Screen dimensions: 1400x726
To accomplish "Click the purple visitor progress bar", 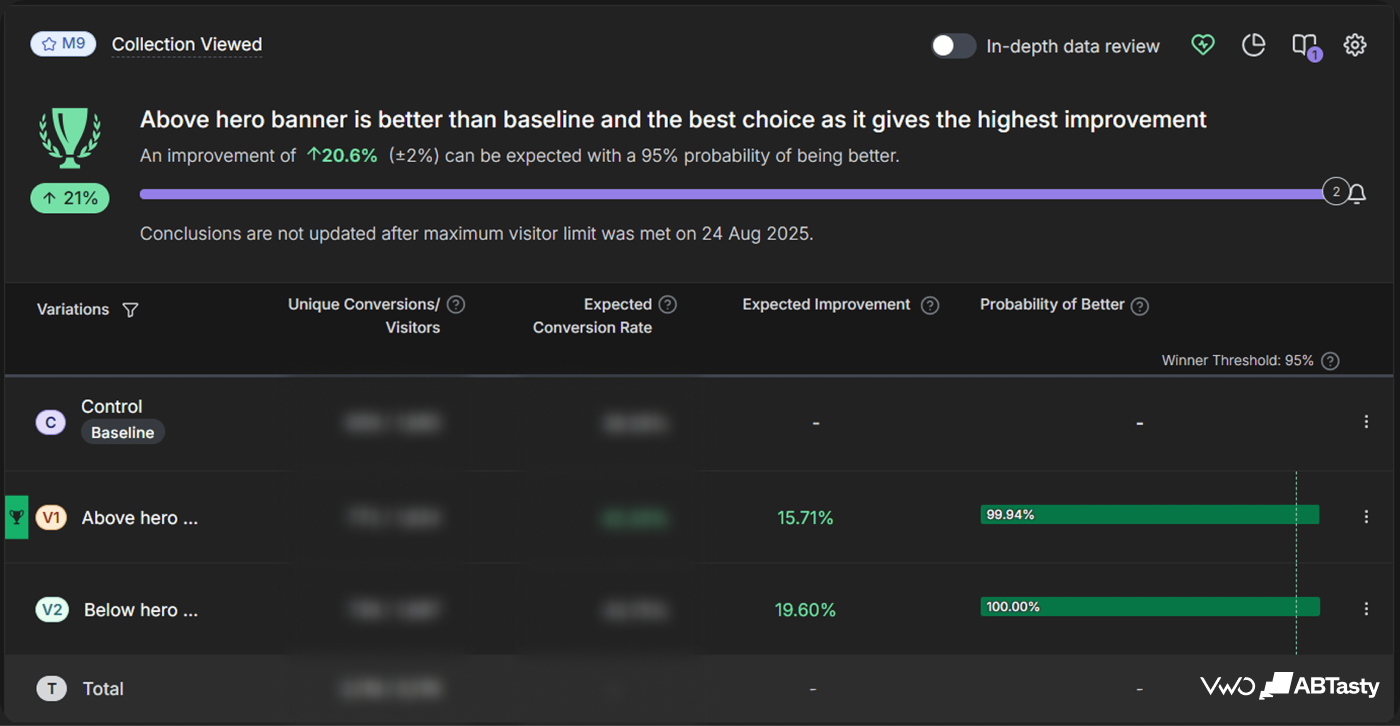I will point(733,194).
